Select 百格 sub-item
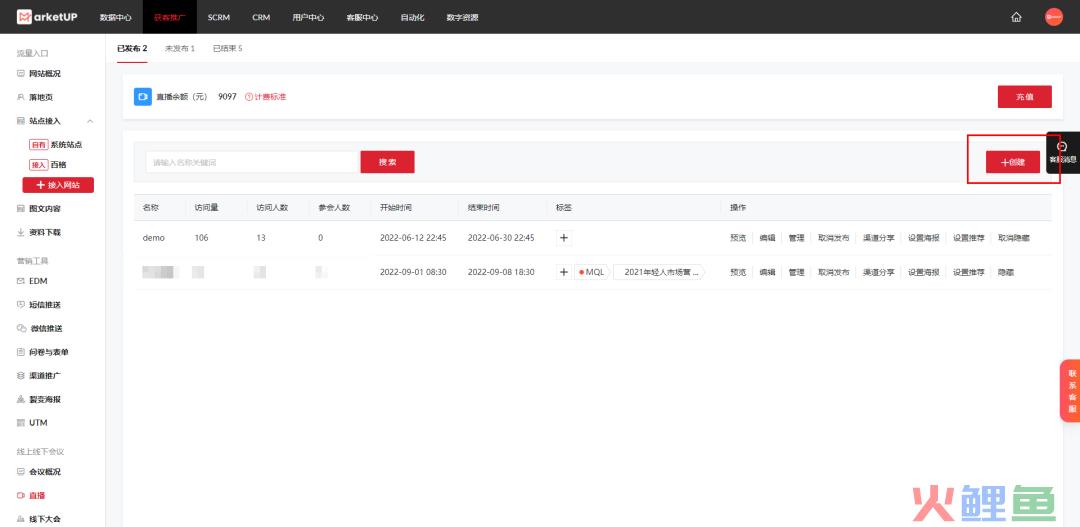This screenshot has height=527, width=1080. tap(58, 165)
